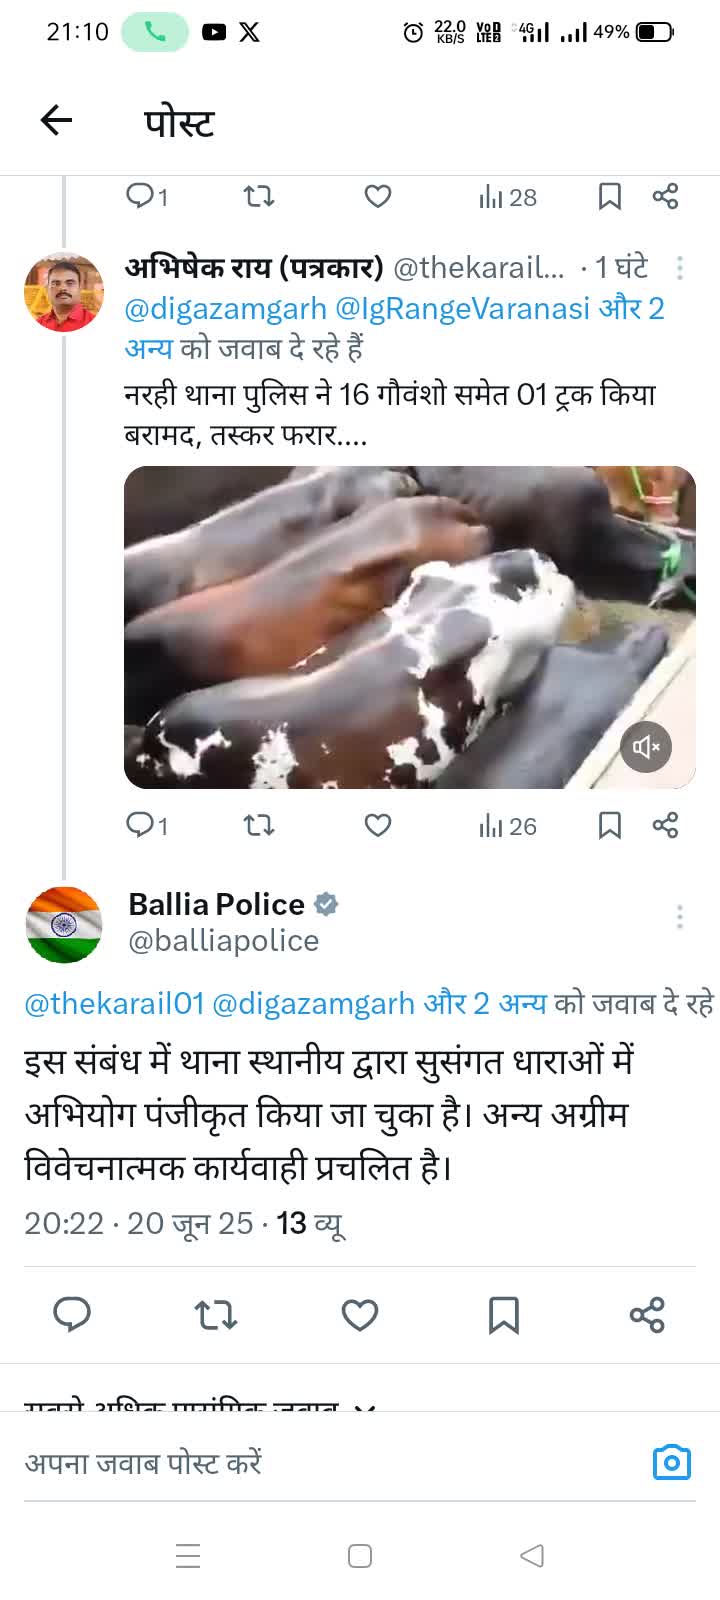
Task: Bookmark the Ballia Police post
Action: tap(503, 1315)
